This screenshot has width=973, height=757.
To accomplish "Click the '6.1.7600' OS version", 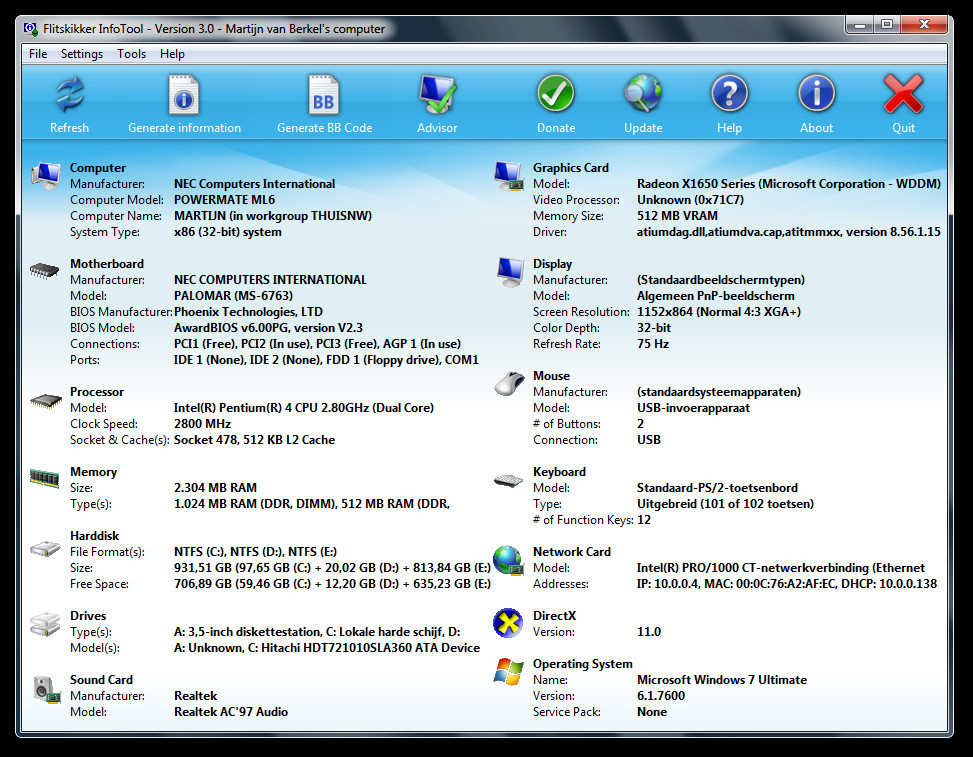I will click(x=661, y=696).
